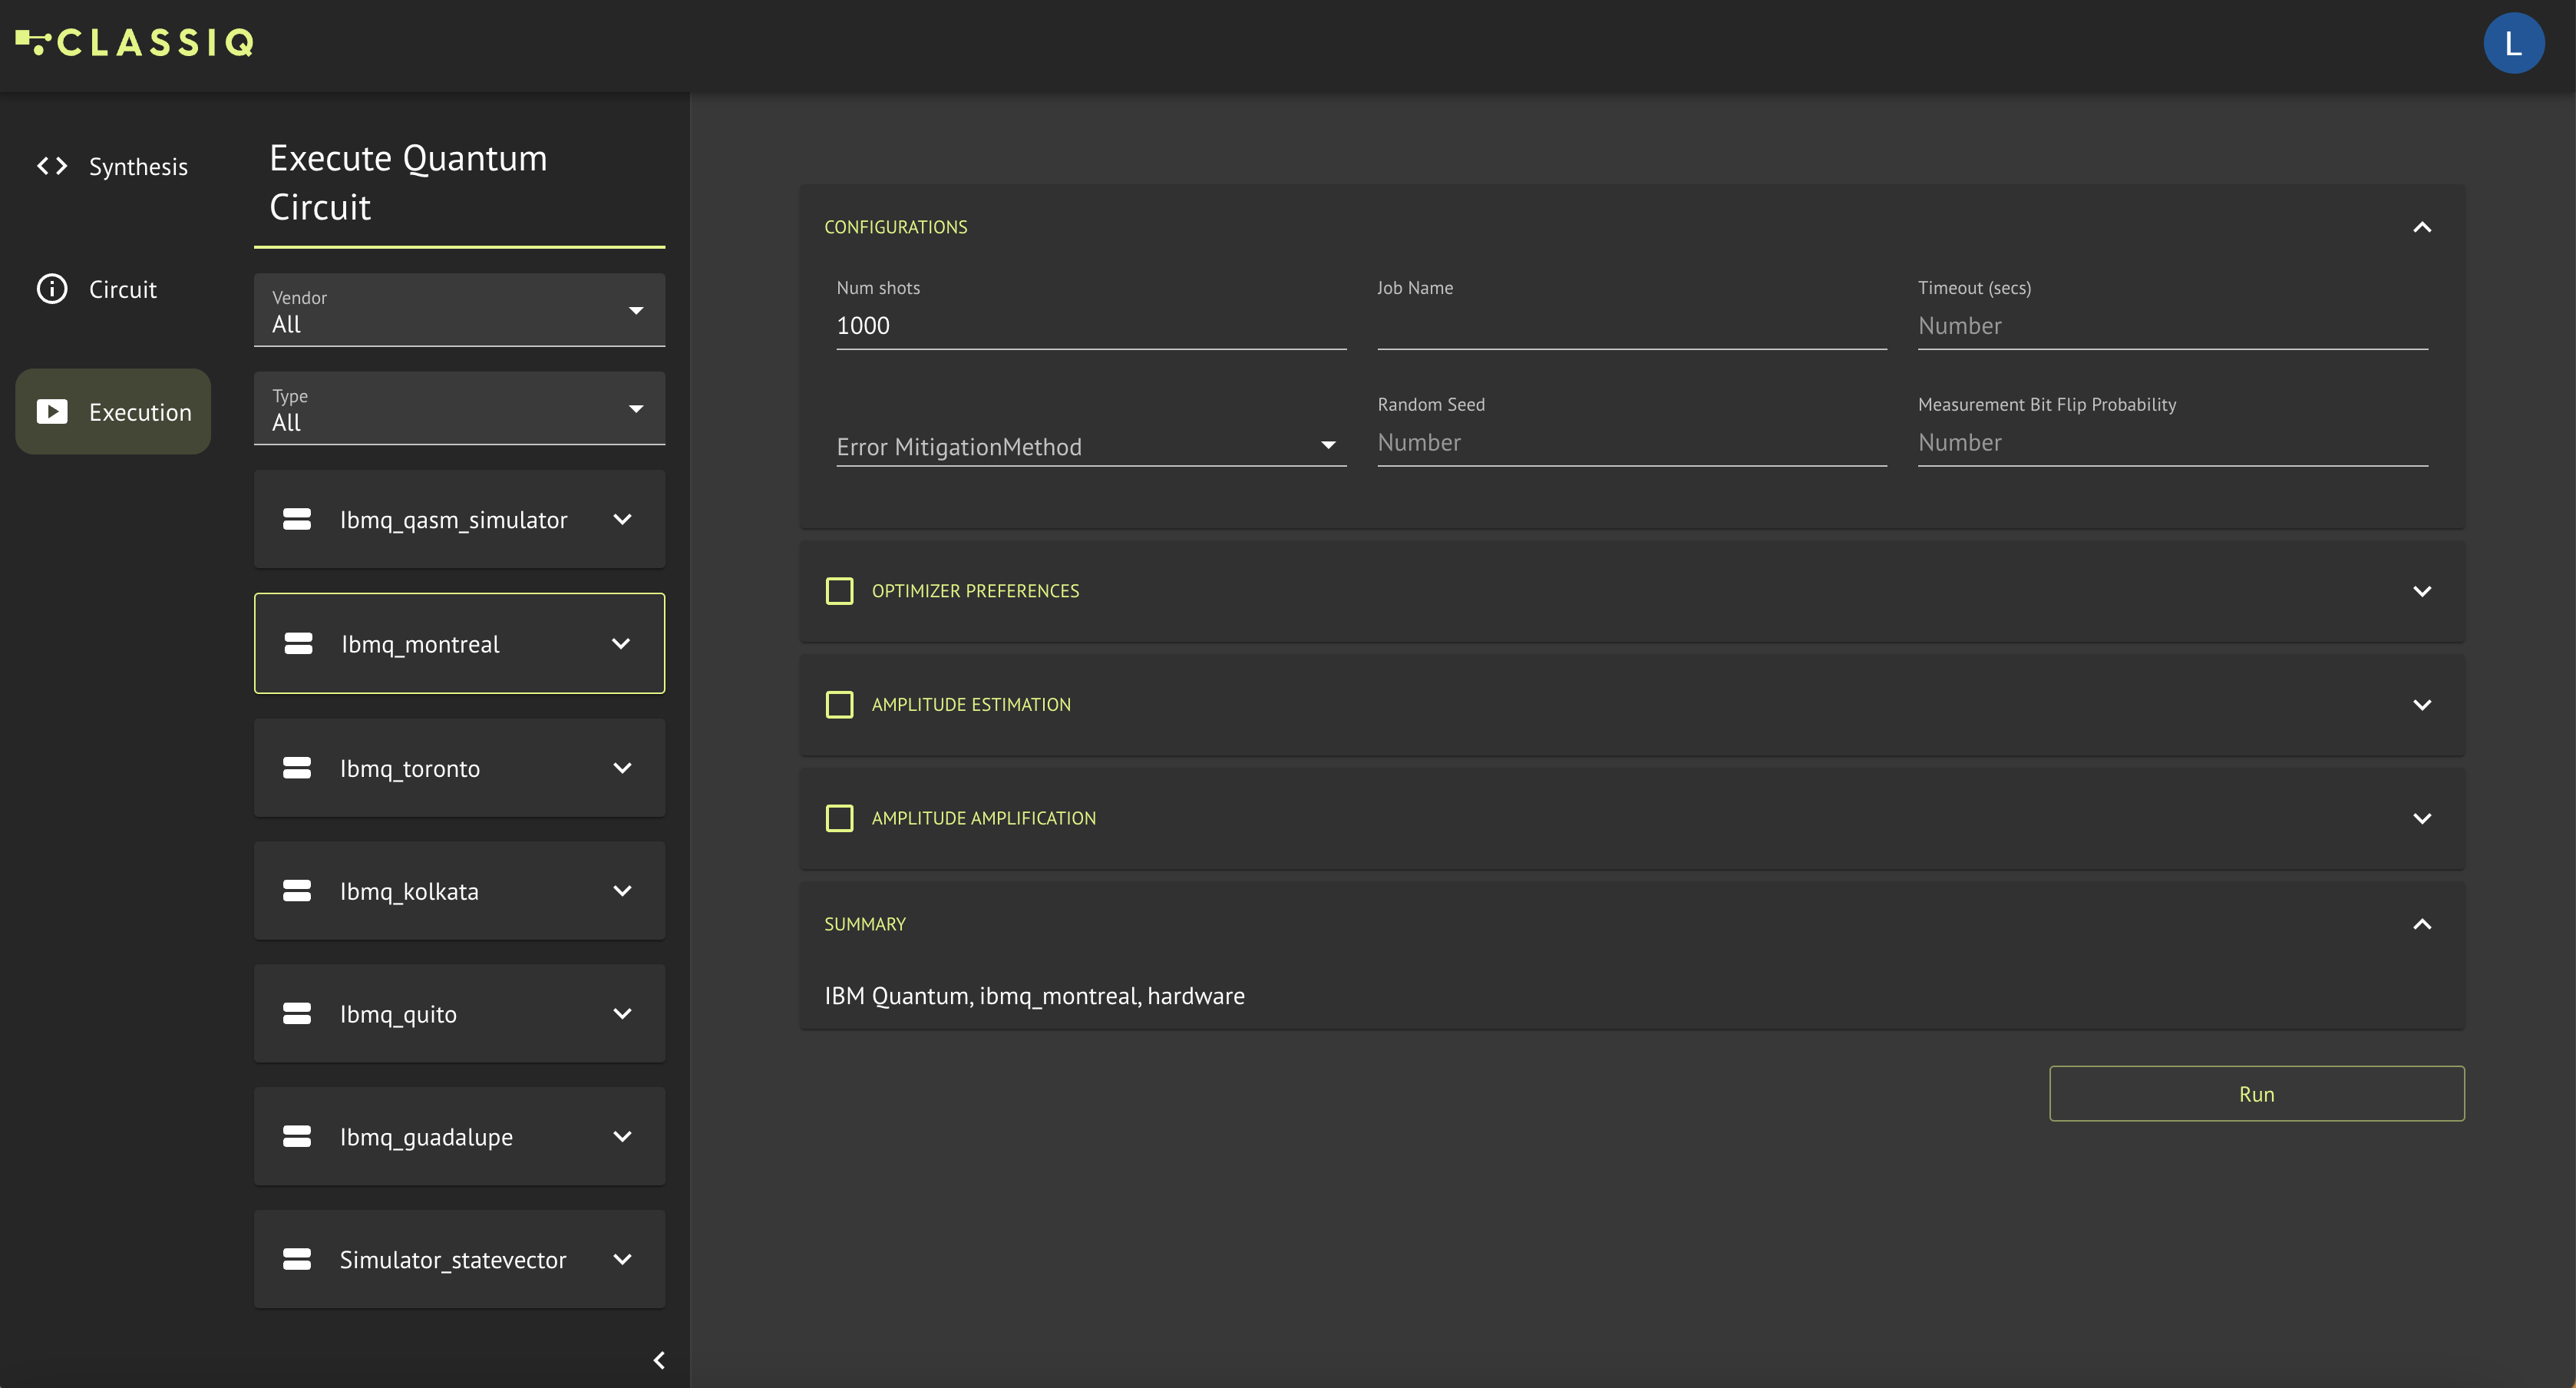Expand Ibmq_montreal details chevron
The image size is (2576, 1388).
pos(621,643)
